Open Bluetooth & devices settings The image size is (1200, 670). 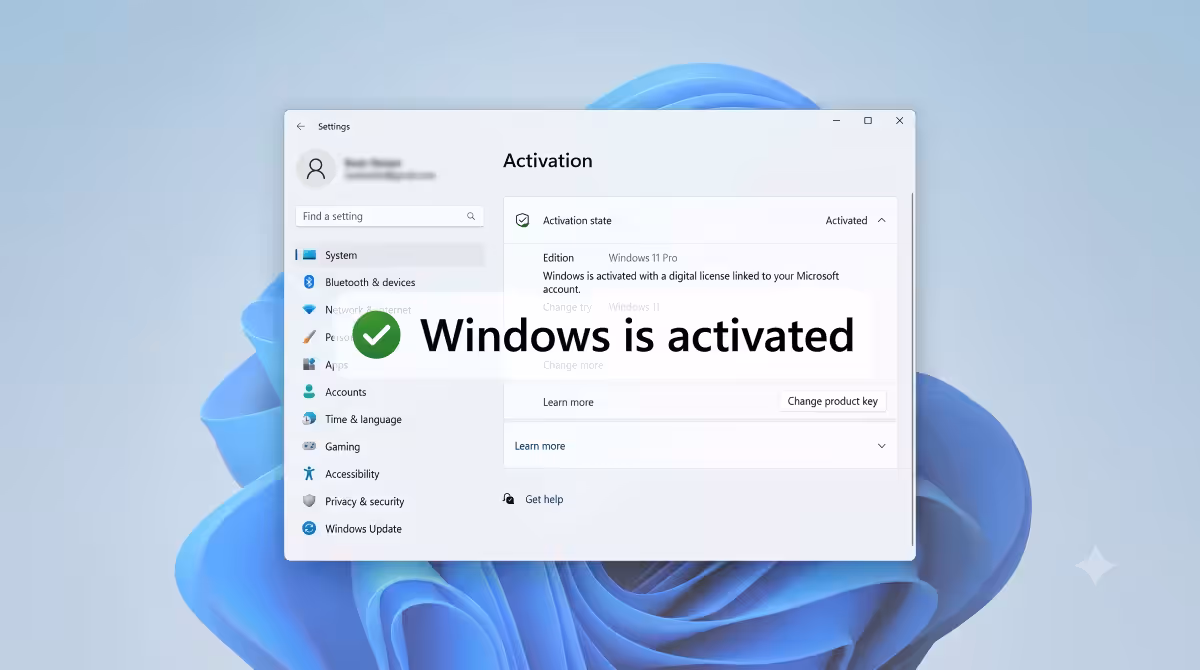coord(390,282)
